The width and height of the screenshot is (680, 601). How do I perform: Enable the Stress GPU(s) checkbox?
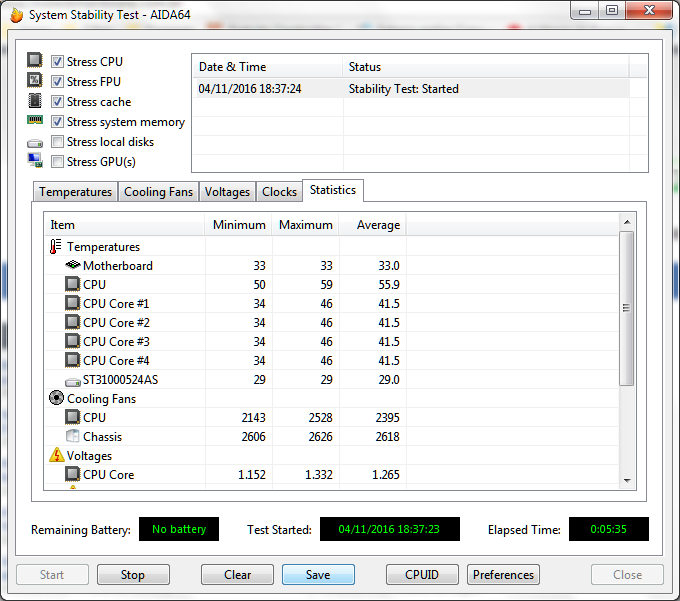57,162
